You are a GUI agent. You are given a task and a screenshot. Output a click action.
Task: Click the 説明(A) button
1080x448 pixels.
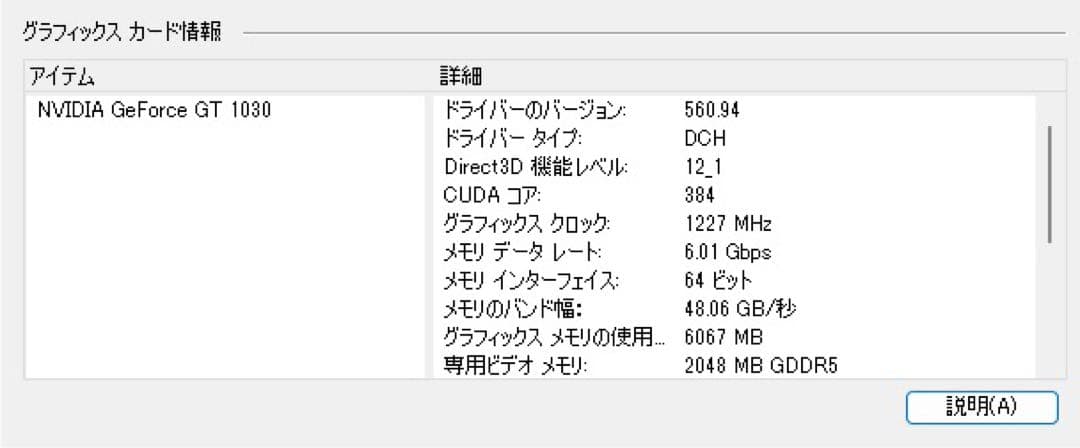(x=982, y=407)
